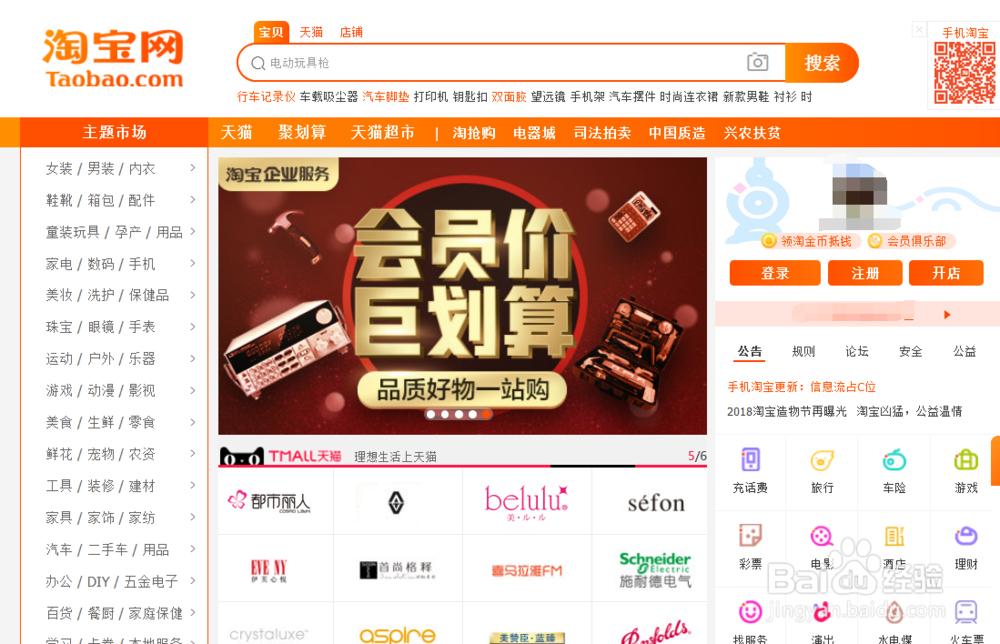The height and width of the screenshot is (644, 1000).
Task: Switch to the 天猫 search tab
Action: coord(311,32)
